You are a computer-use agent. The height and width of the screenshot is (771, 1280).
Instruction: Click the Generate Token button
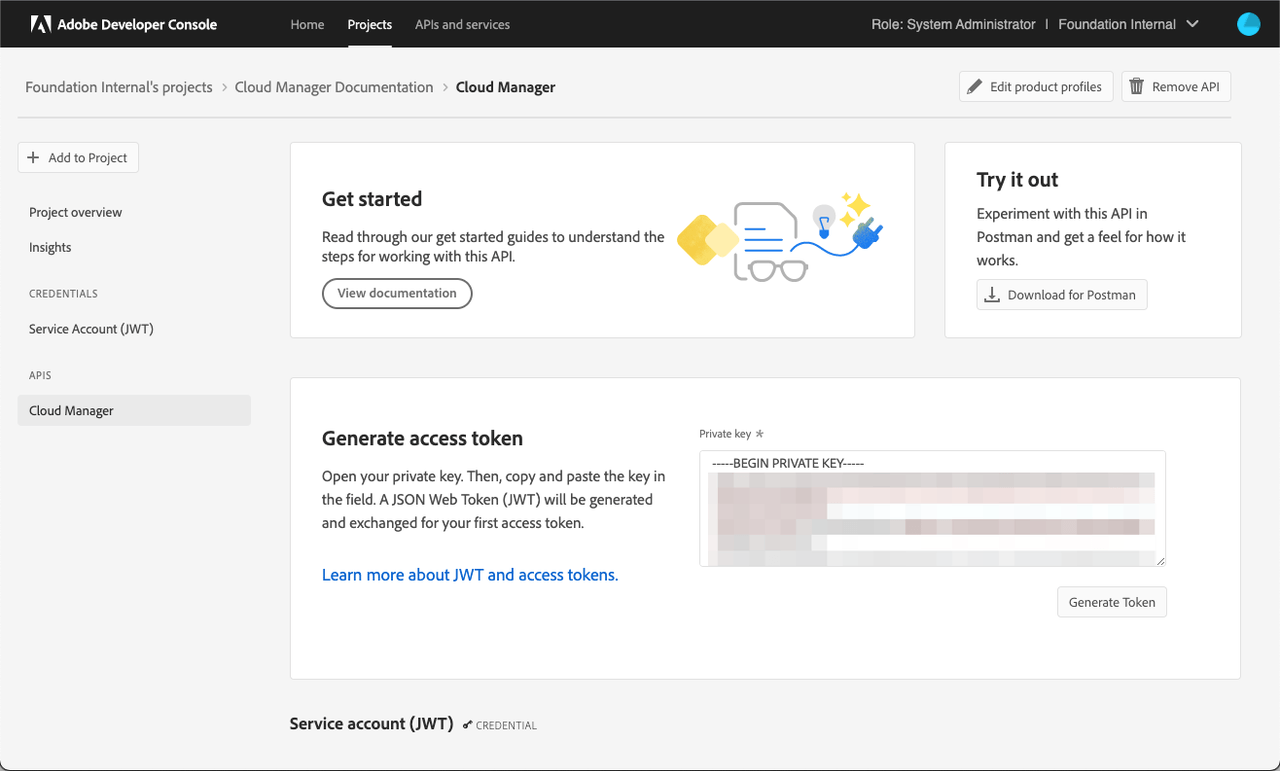[1112, 602]
